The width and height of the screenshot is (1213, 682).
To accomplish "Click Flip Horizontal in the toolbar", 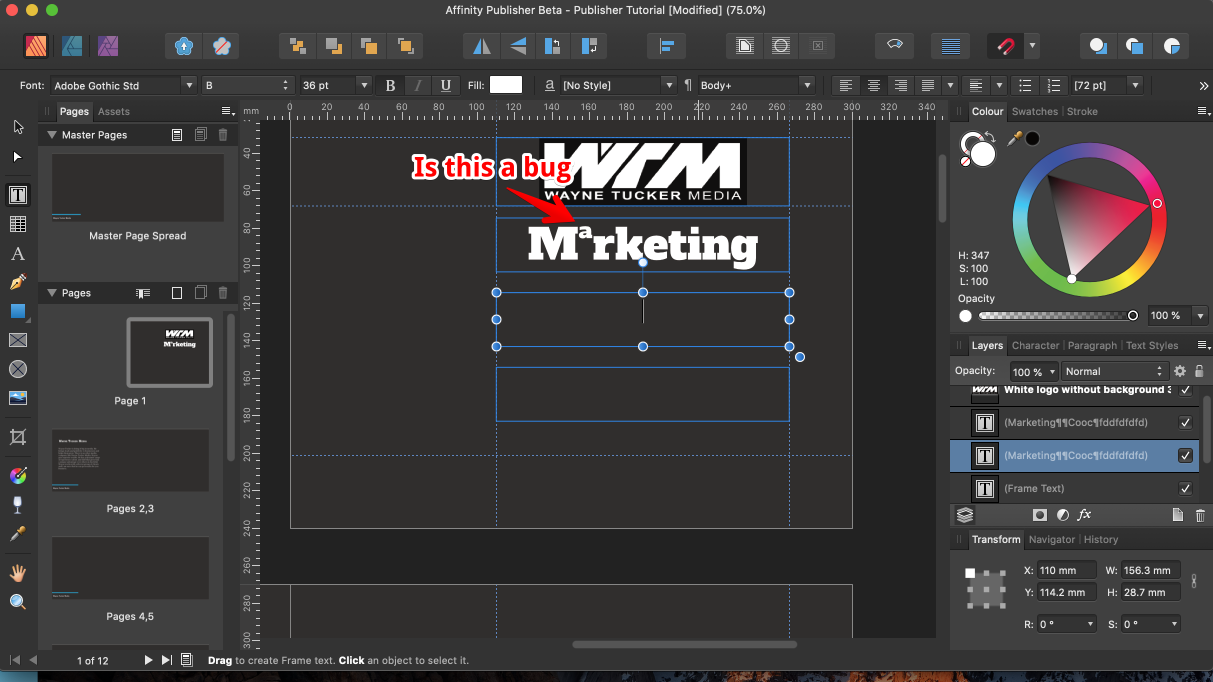I will [x=482, y=46].
